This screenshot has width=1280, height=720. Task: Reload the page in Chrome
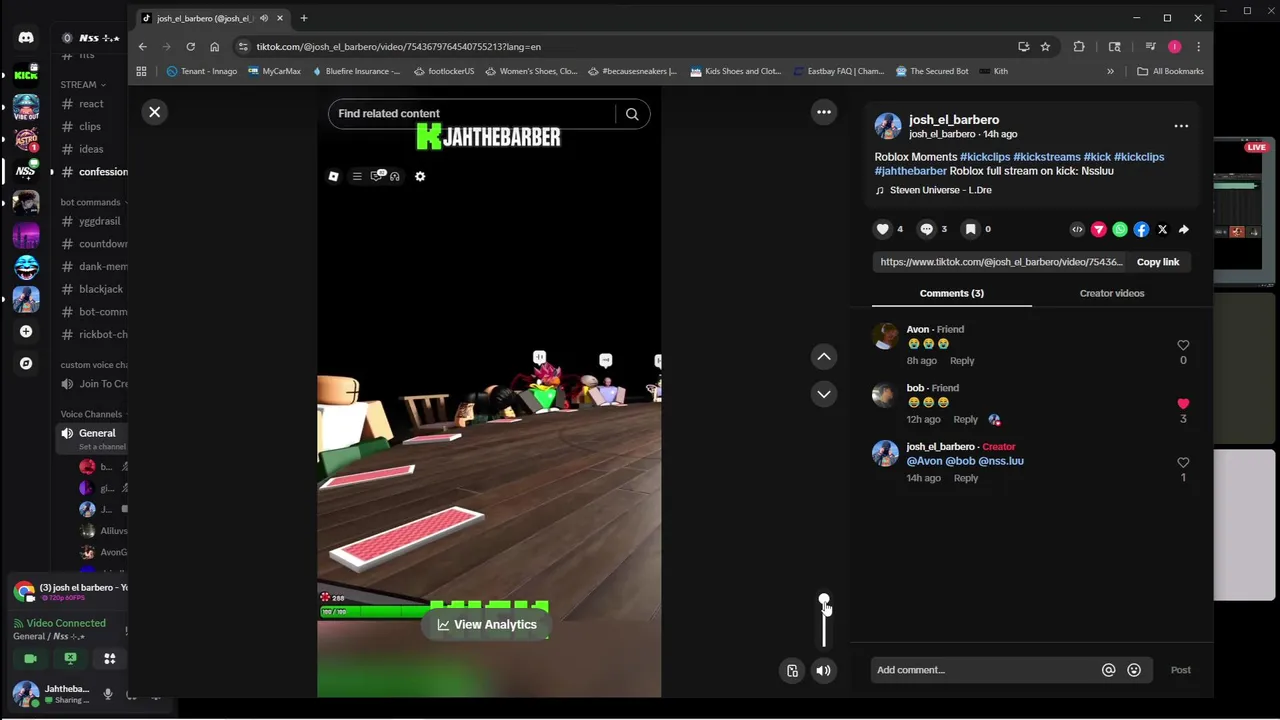coord(190,46)
